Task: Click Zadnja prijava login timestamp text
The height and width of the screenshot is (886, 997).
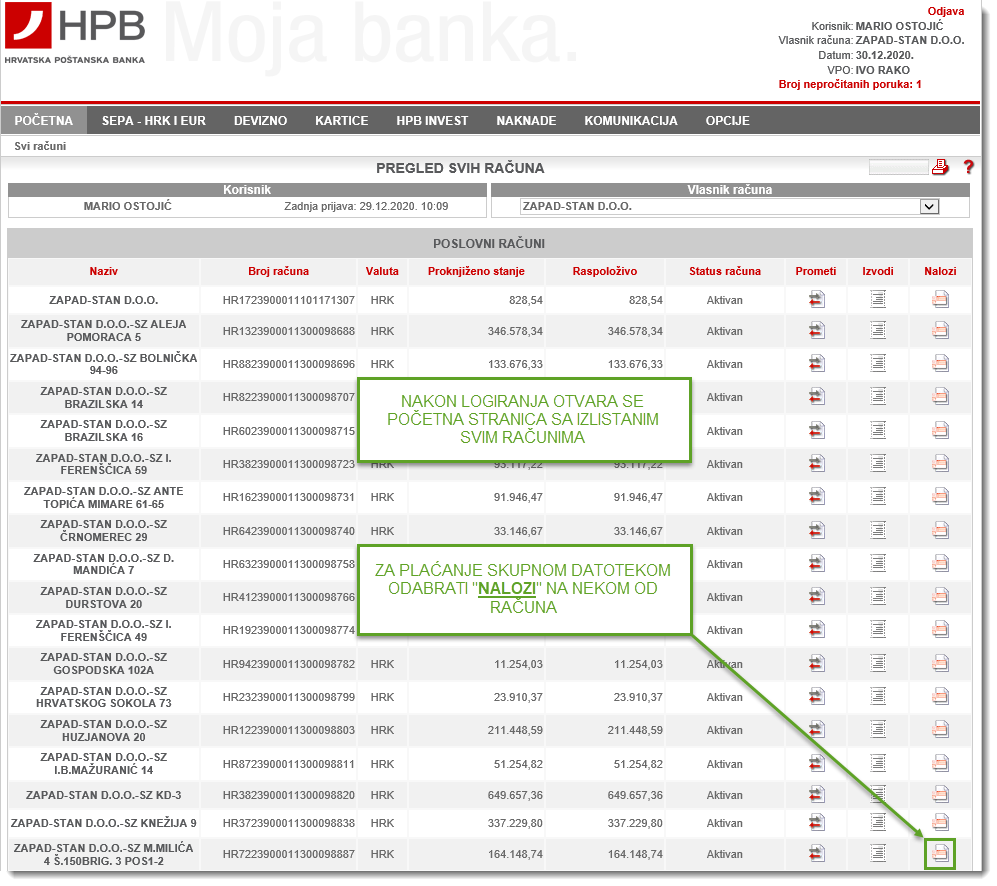Action: (366, 206)
